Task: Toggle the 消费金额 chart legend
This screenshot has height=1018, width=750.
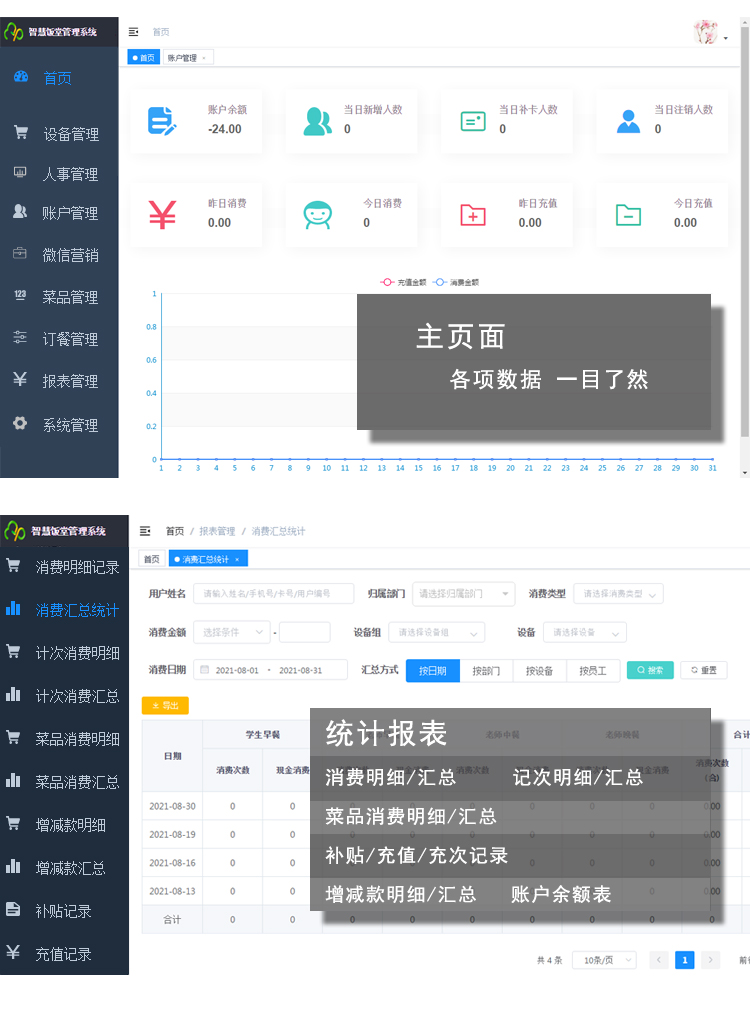Action: click(456, 282)
